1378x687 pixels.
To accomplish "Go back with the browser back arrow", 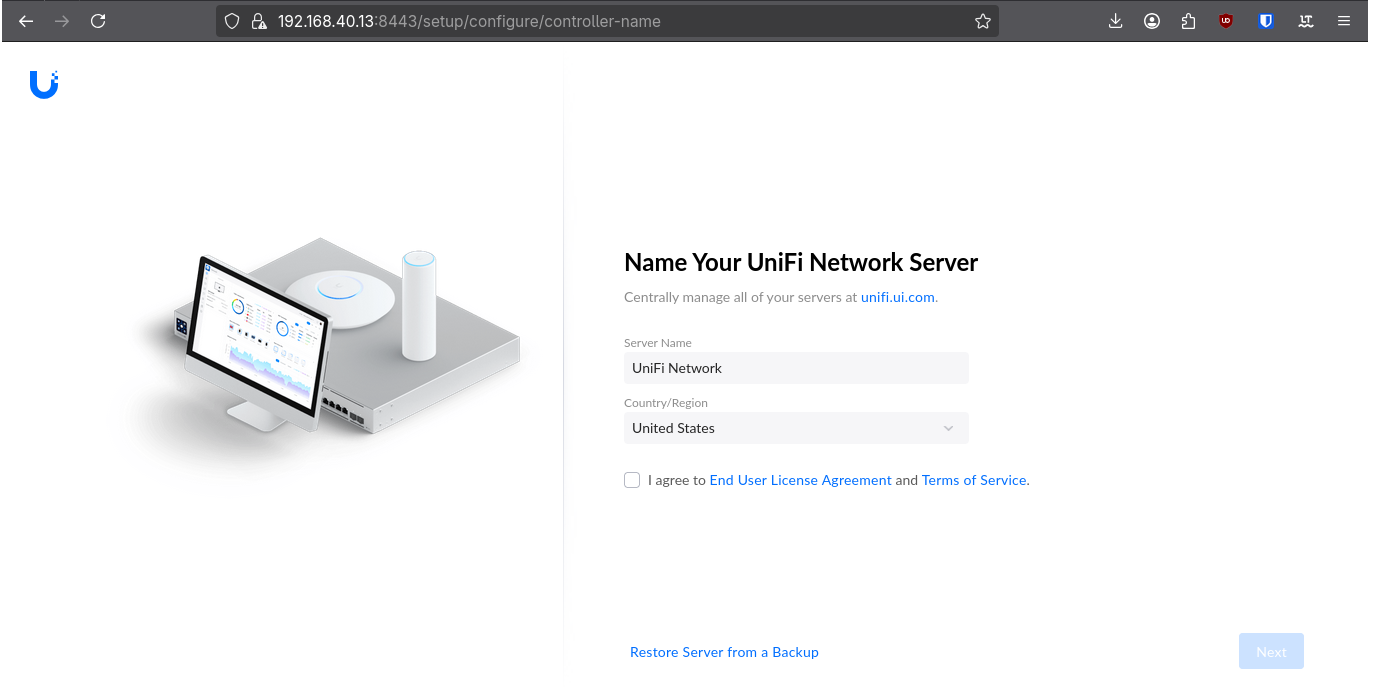I will (x=27, y=21).
